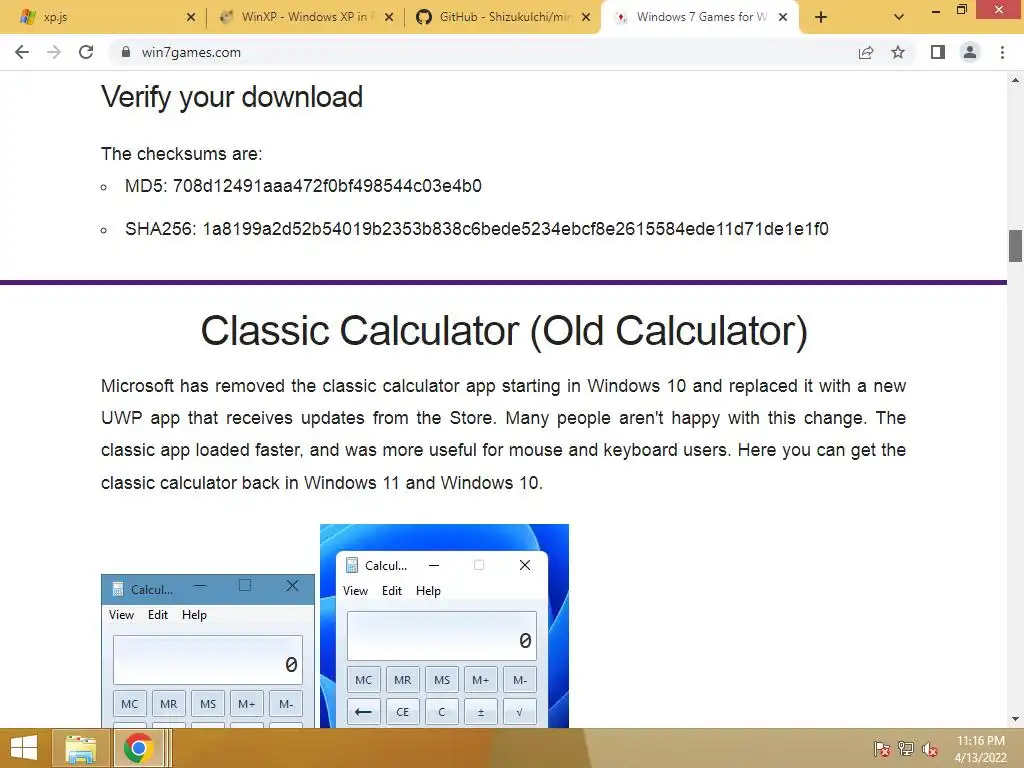The height and width of the screenshot is (768, 1024).
Task: Click the Windows 11 calculator screenshot
Action: tap(444, 626)
